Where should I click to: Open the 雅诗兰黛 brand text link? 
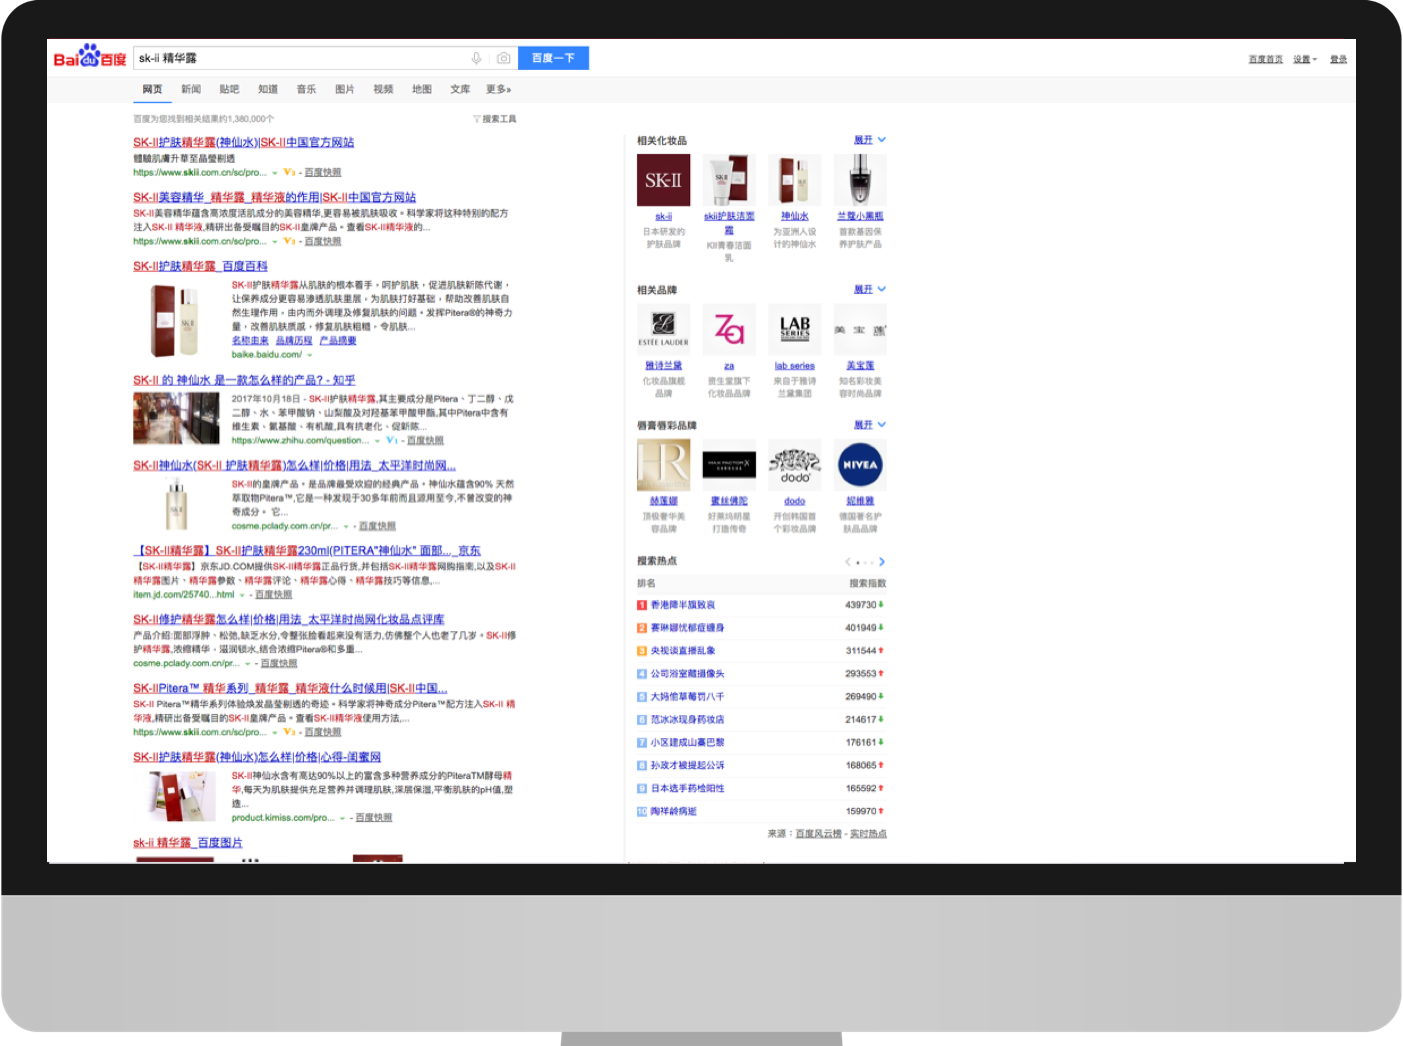click(x=664, y=366)
